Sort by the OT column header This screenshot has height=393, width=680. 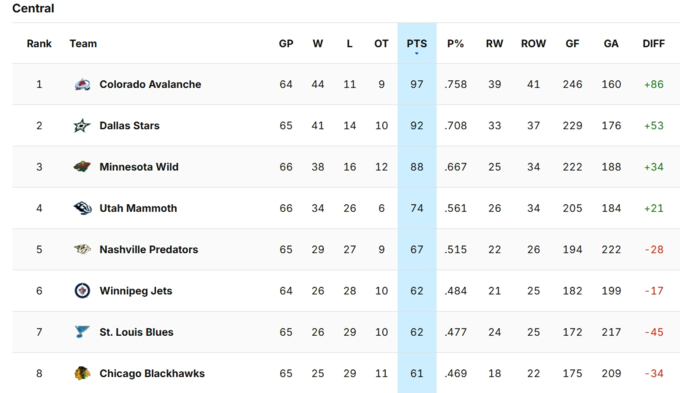381,44
